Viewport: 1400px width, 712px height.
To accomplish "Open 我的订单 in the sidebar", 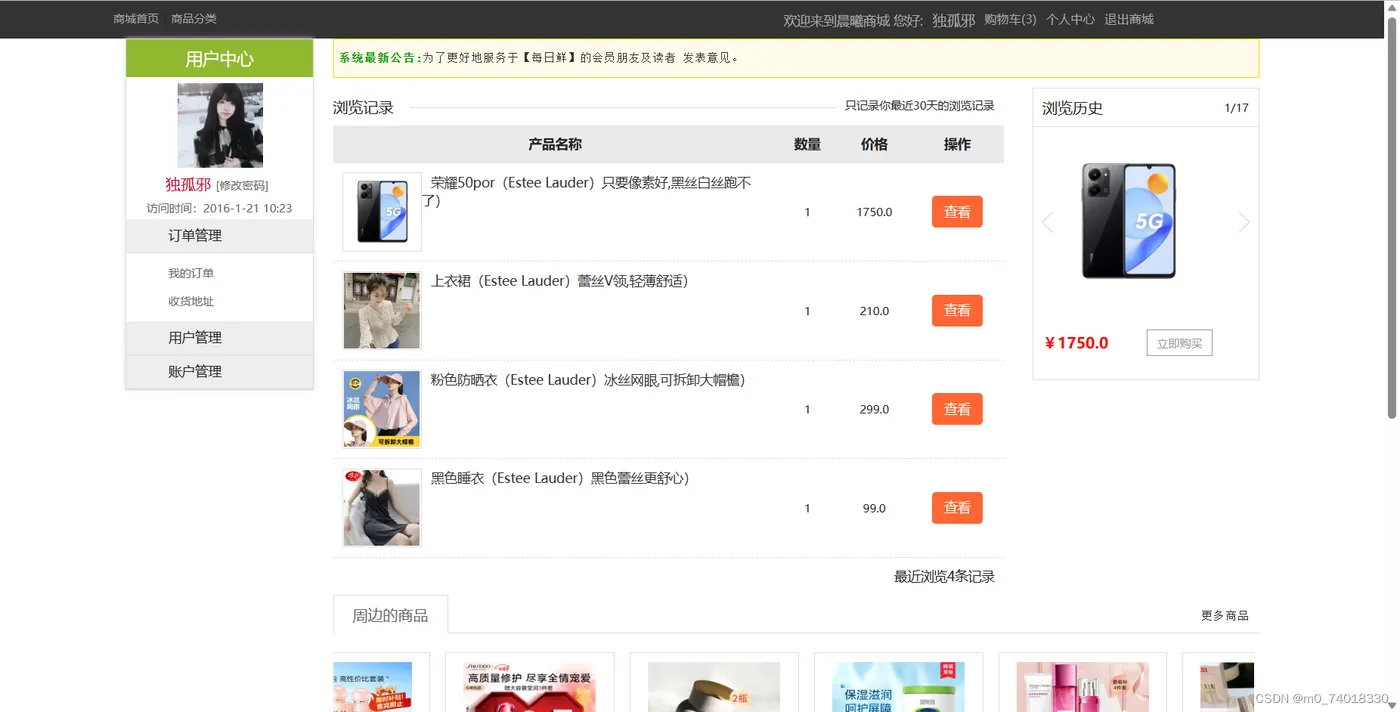I will pyautogui.click(x=191, y=273).
